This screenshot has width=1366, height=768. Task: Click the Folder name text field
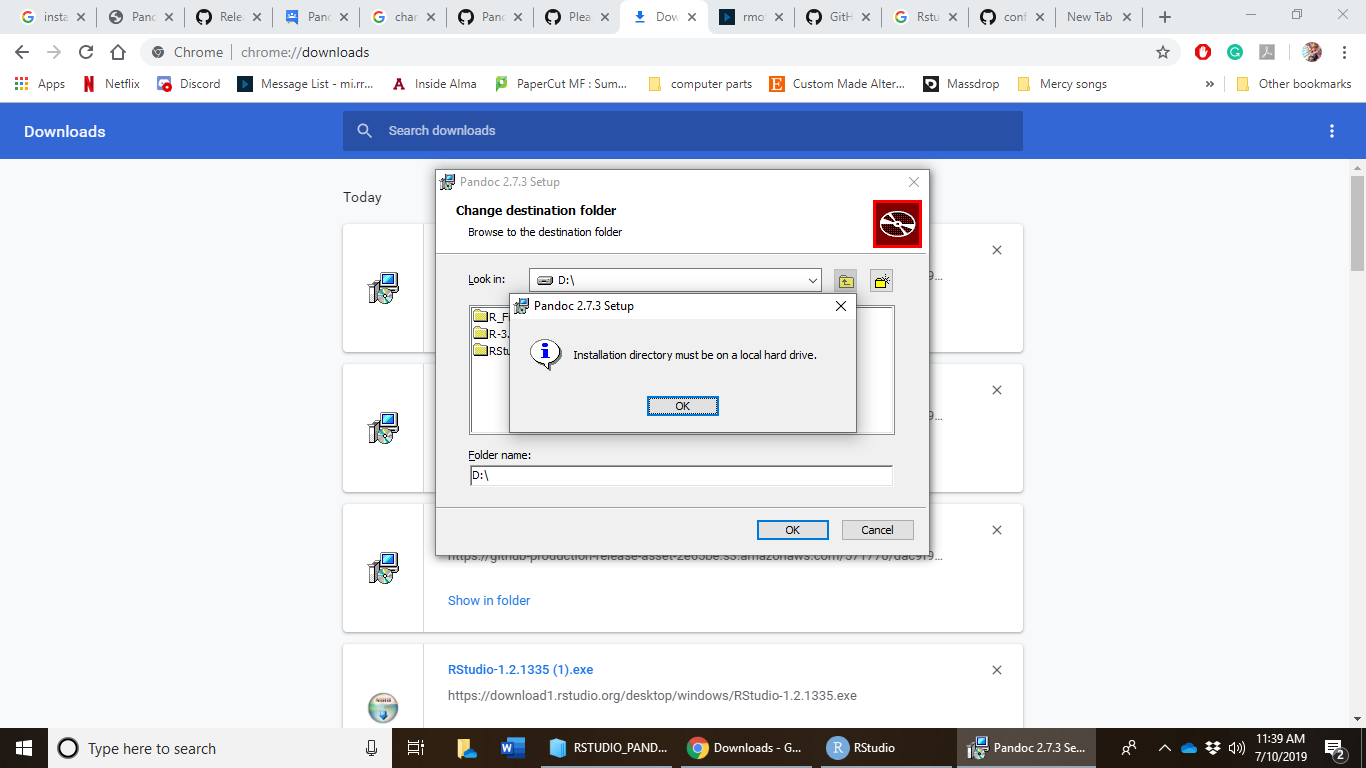(681, 476)
